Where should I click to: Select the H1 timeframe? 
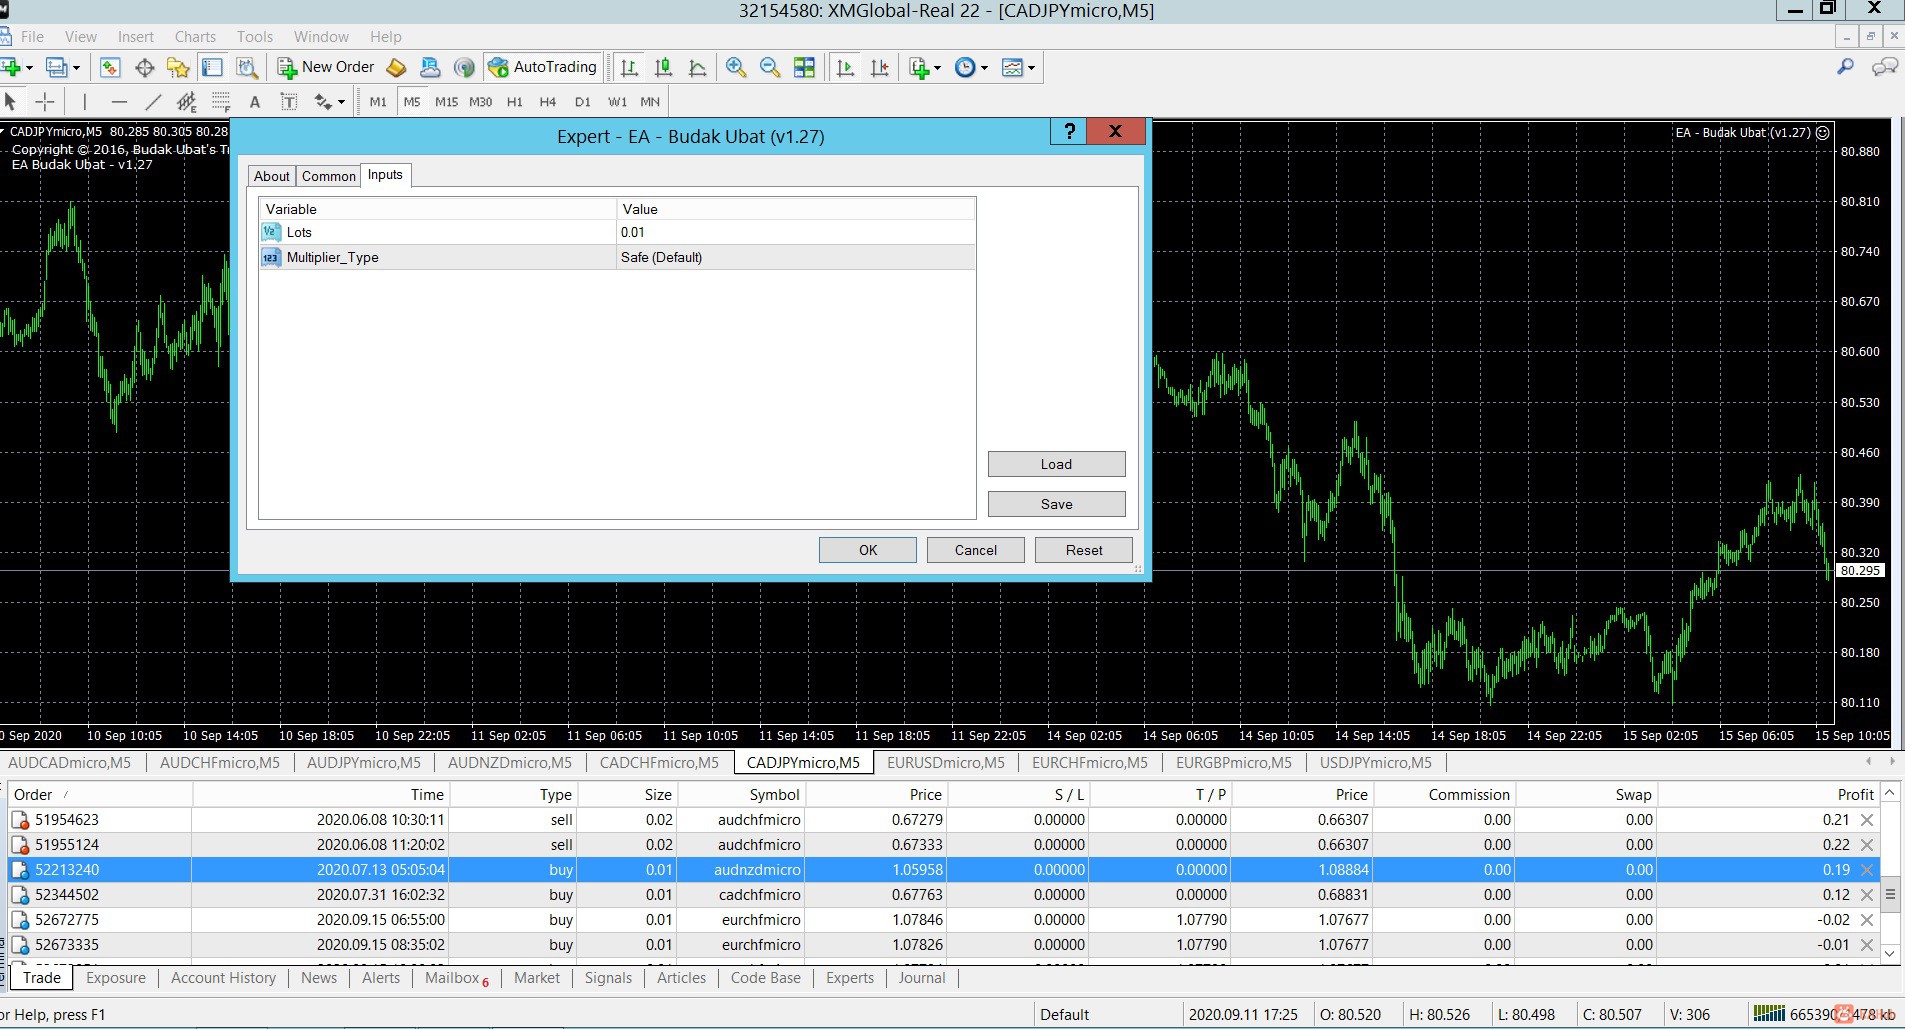[x=514, y=101]
